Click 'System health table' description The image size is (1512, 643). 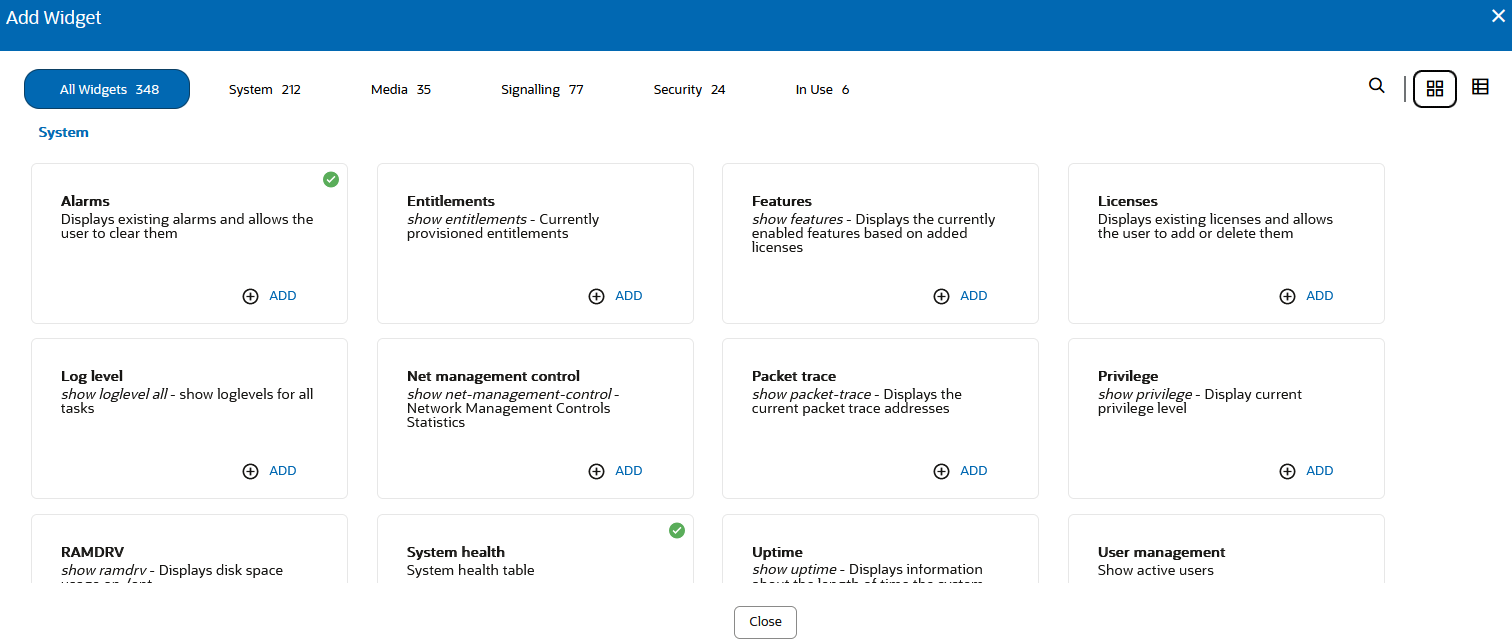(471, 570)
